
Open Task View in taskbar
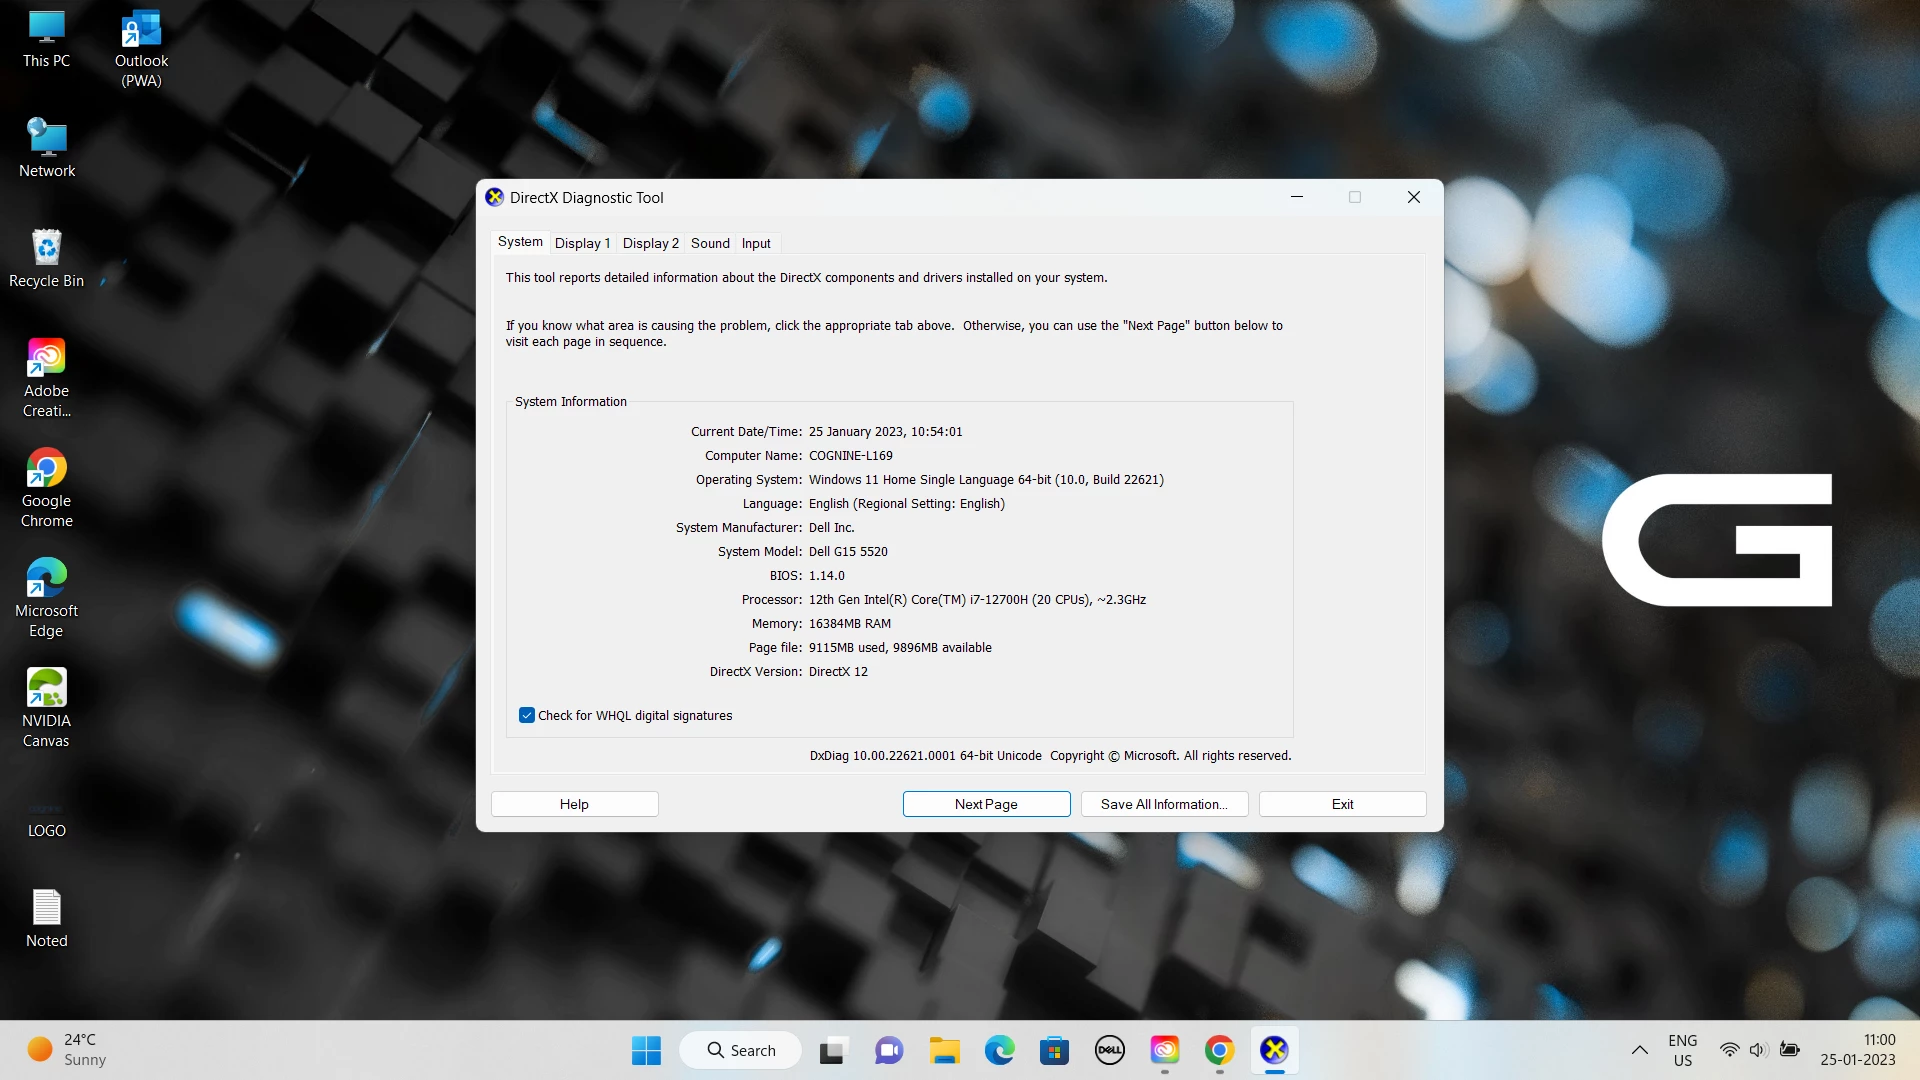tap(832, 1050)
